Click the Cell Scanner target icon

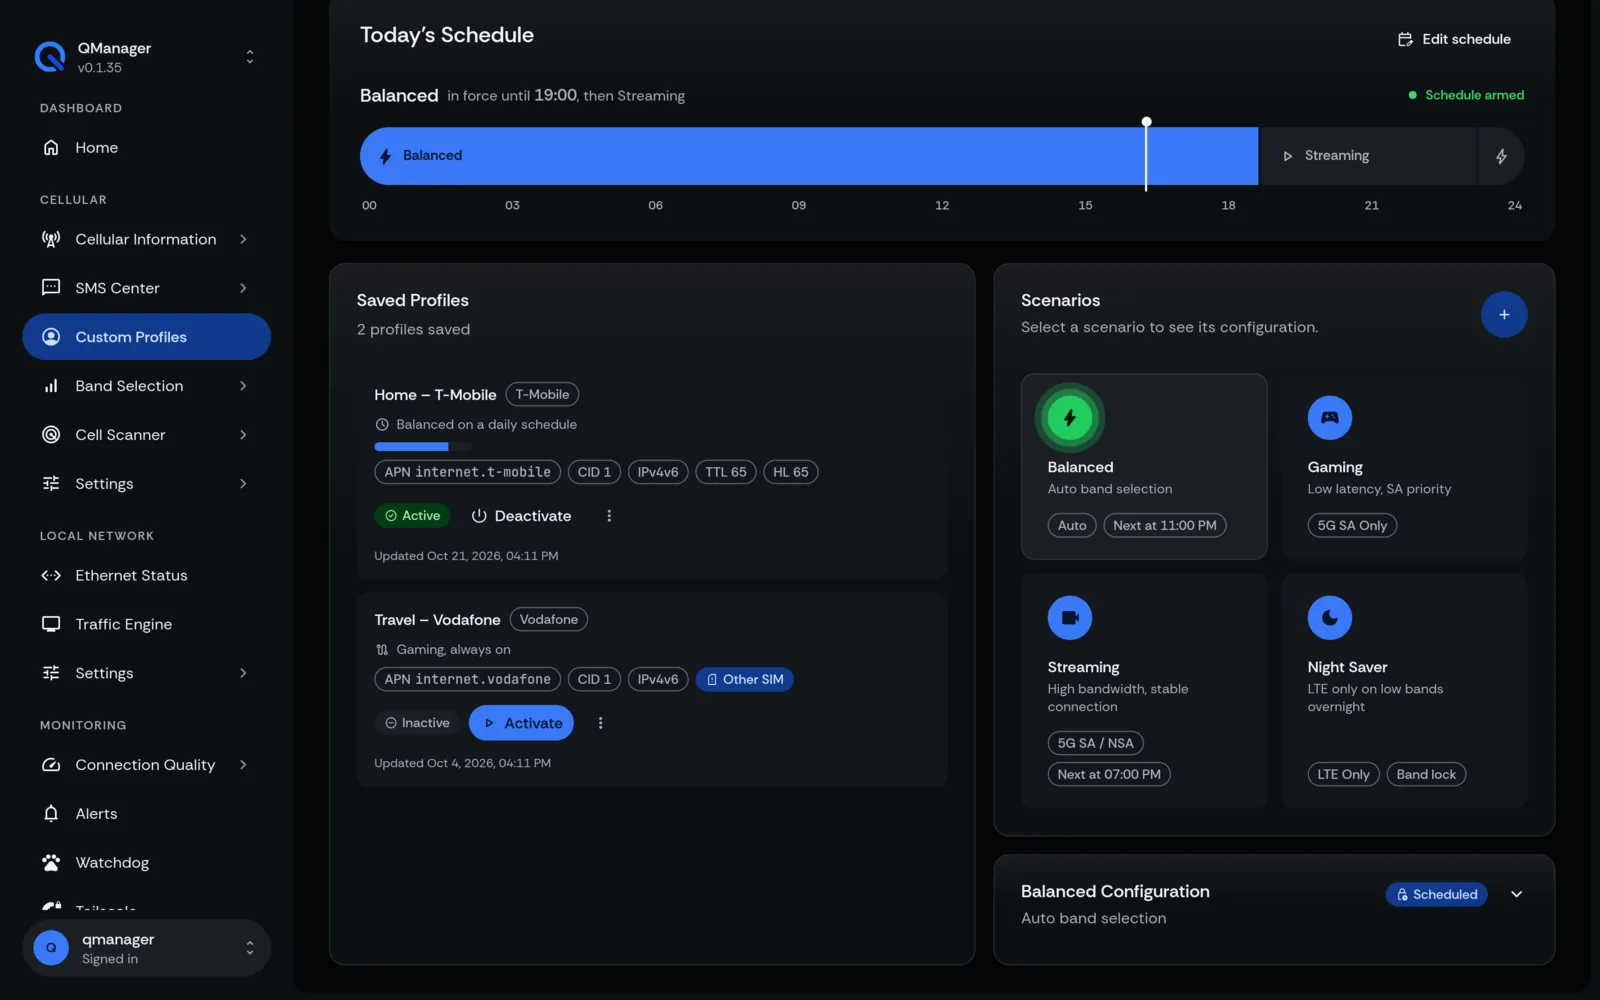tap(51, 435)
